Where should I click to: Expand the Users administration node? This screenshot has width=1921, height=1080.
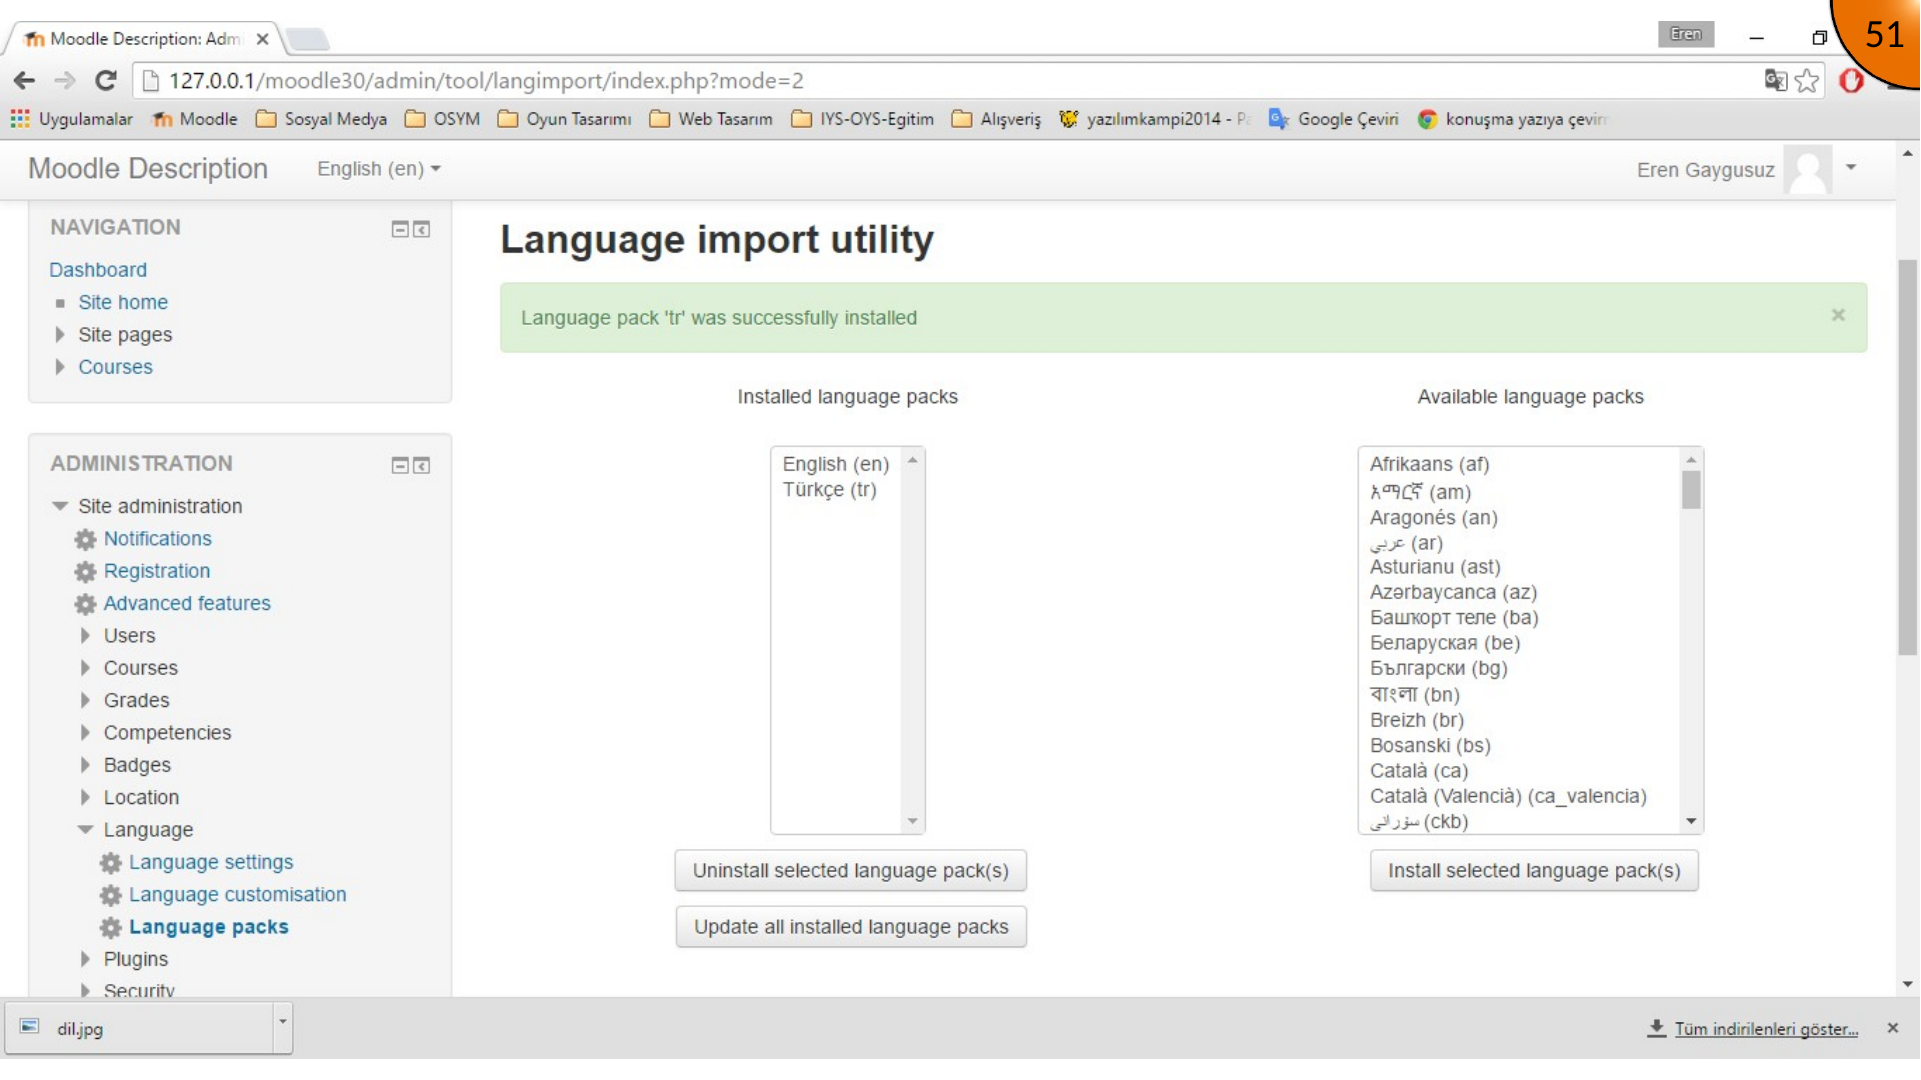pyautogui.click(x=85, y=636)
